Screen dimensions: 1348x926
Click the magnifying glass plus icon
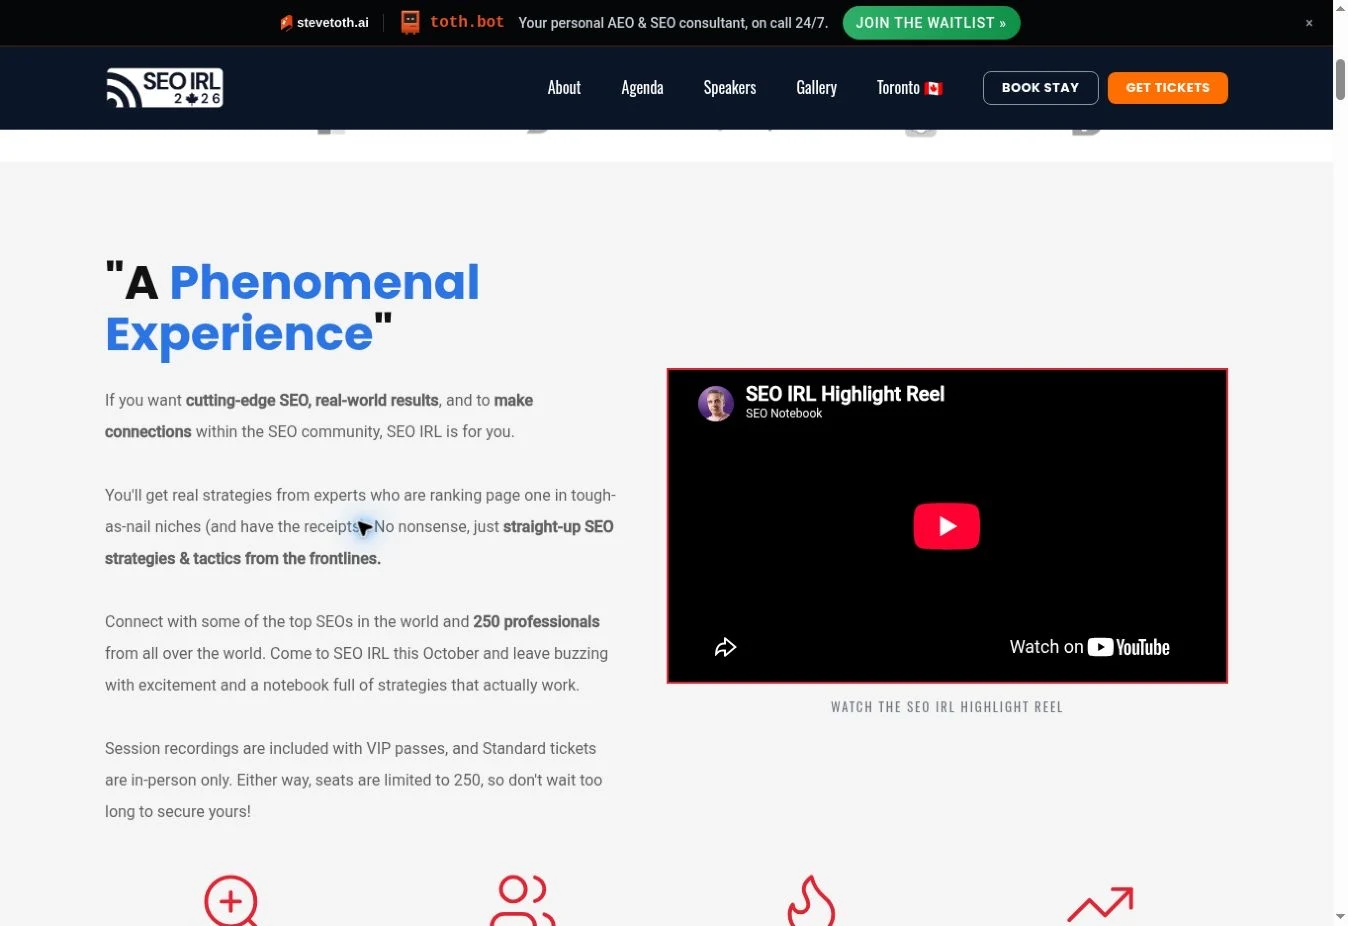coord(232,902)
